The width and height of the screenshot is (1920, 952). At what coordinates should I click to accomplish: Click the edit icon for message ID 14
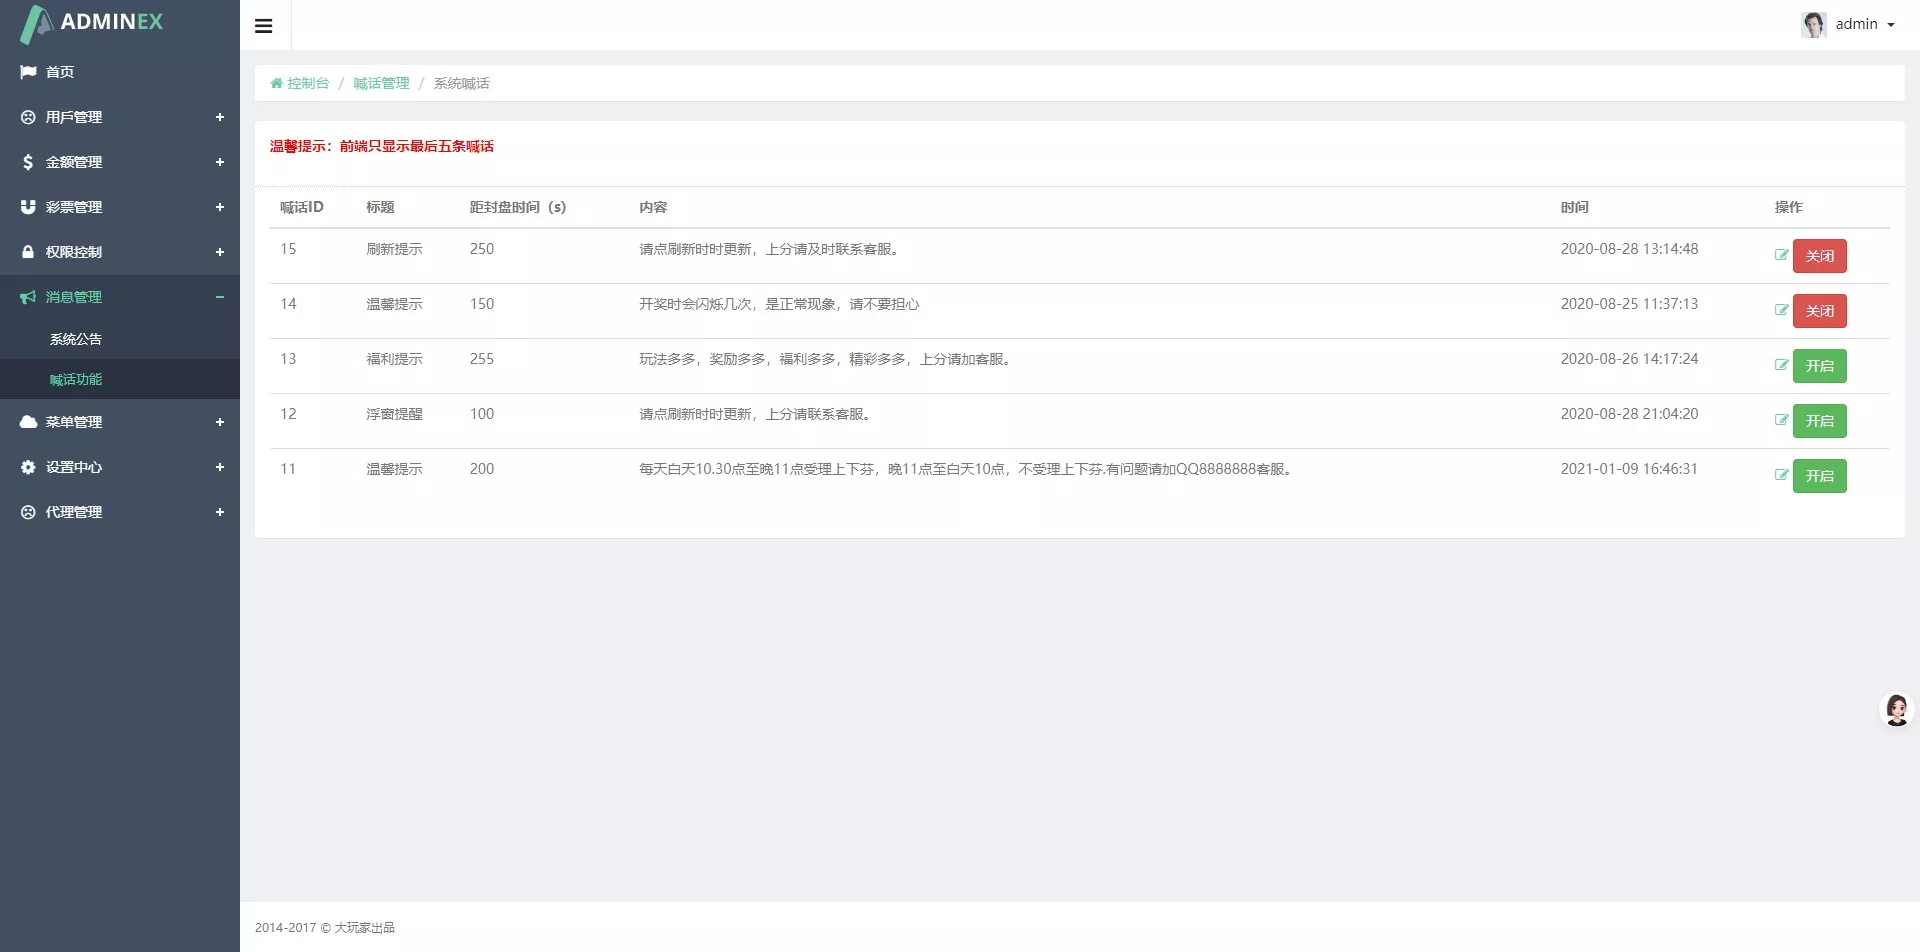1781,310
